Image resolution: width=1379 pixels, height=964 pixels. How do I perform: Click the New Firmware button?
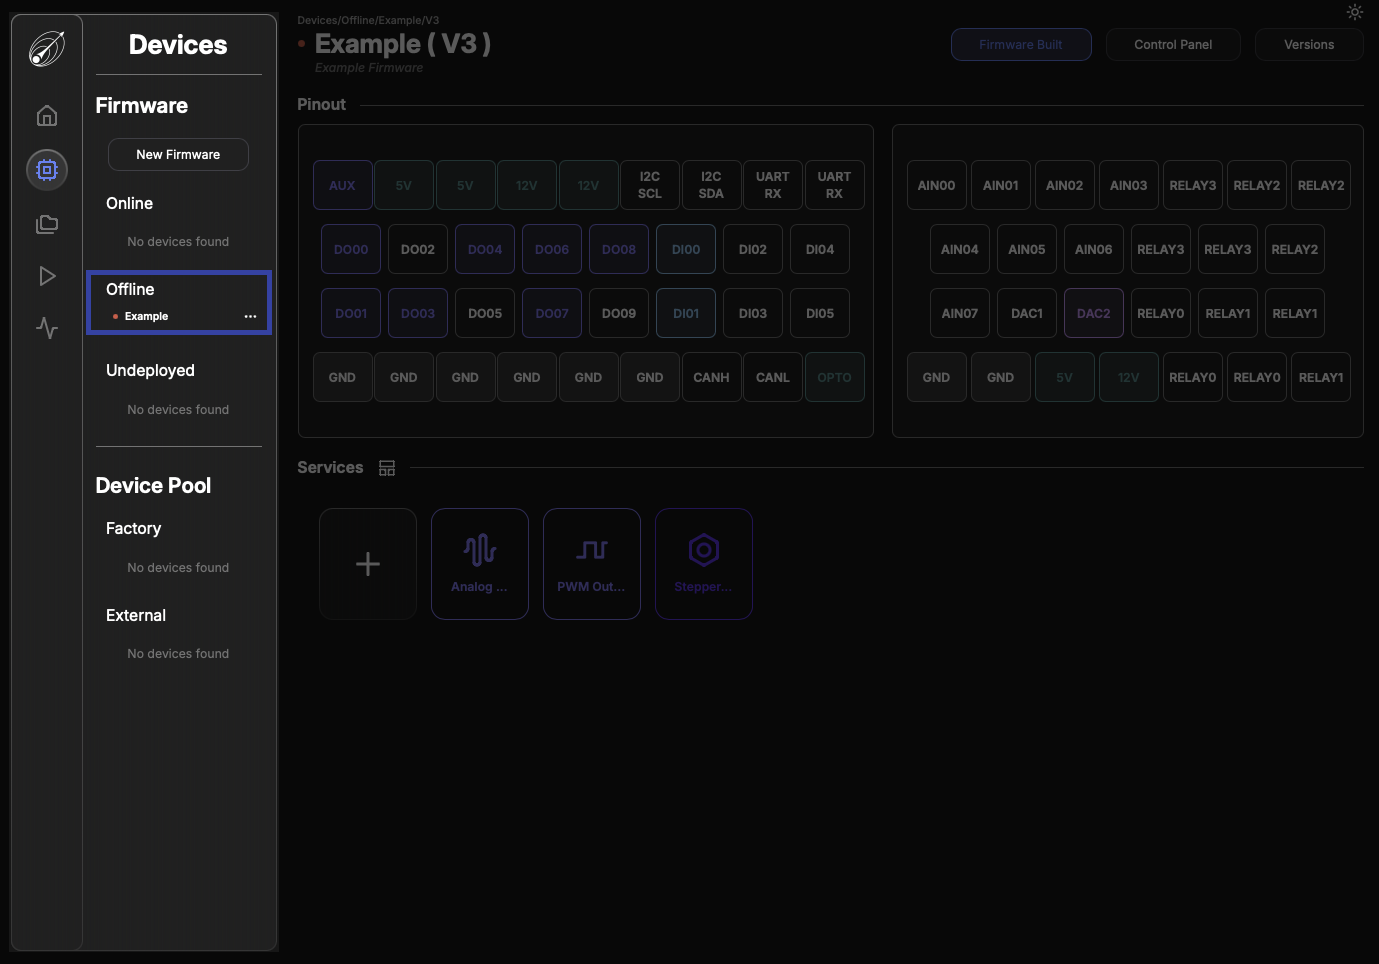pyautogui.click(x=178, y=155)
